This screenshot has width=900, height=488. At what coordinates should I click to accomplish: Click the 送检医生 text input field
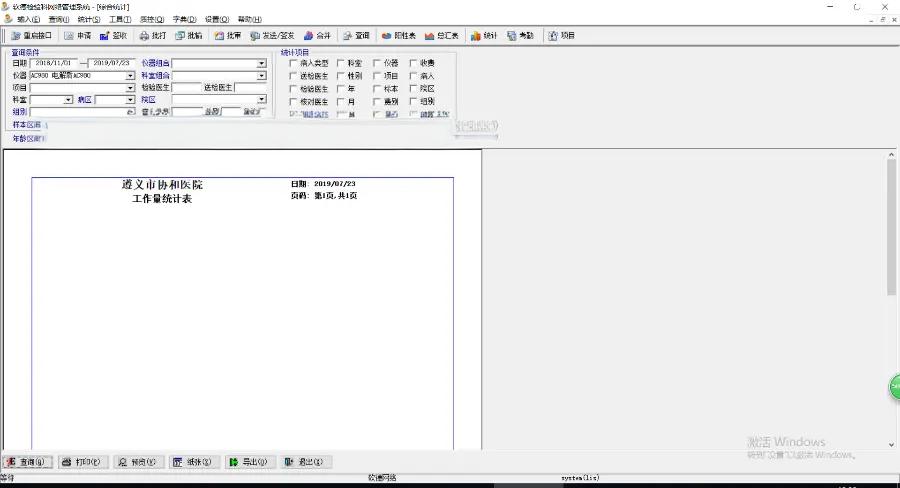tap(250, 88)
